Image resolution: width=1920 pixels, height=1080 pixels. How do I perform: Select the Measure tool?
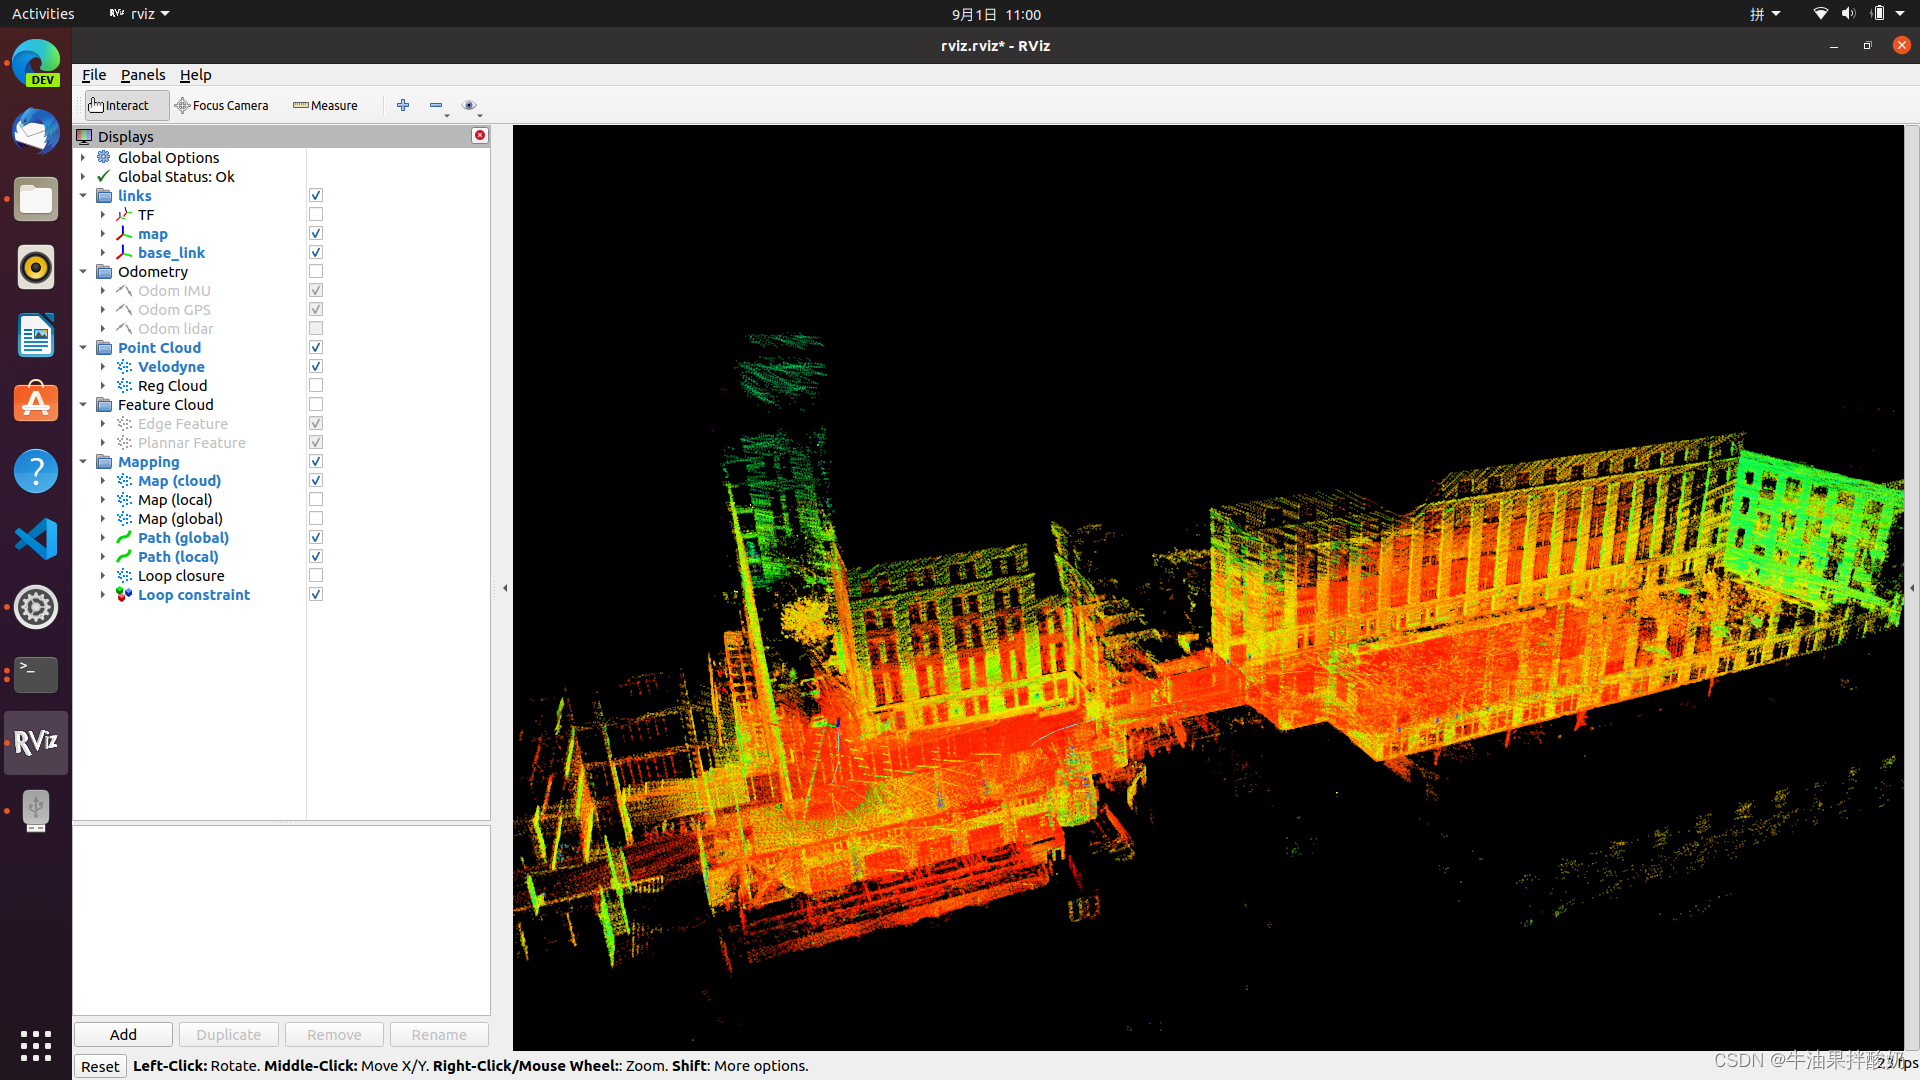point(325,105)
